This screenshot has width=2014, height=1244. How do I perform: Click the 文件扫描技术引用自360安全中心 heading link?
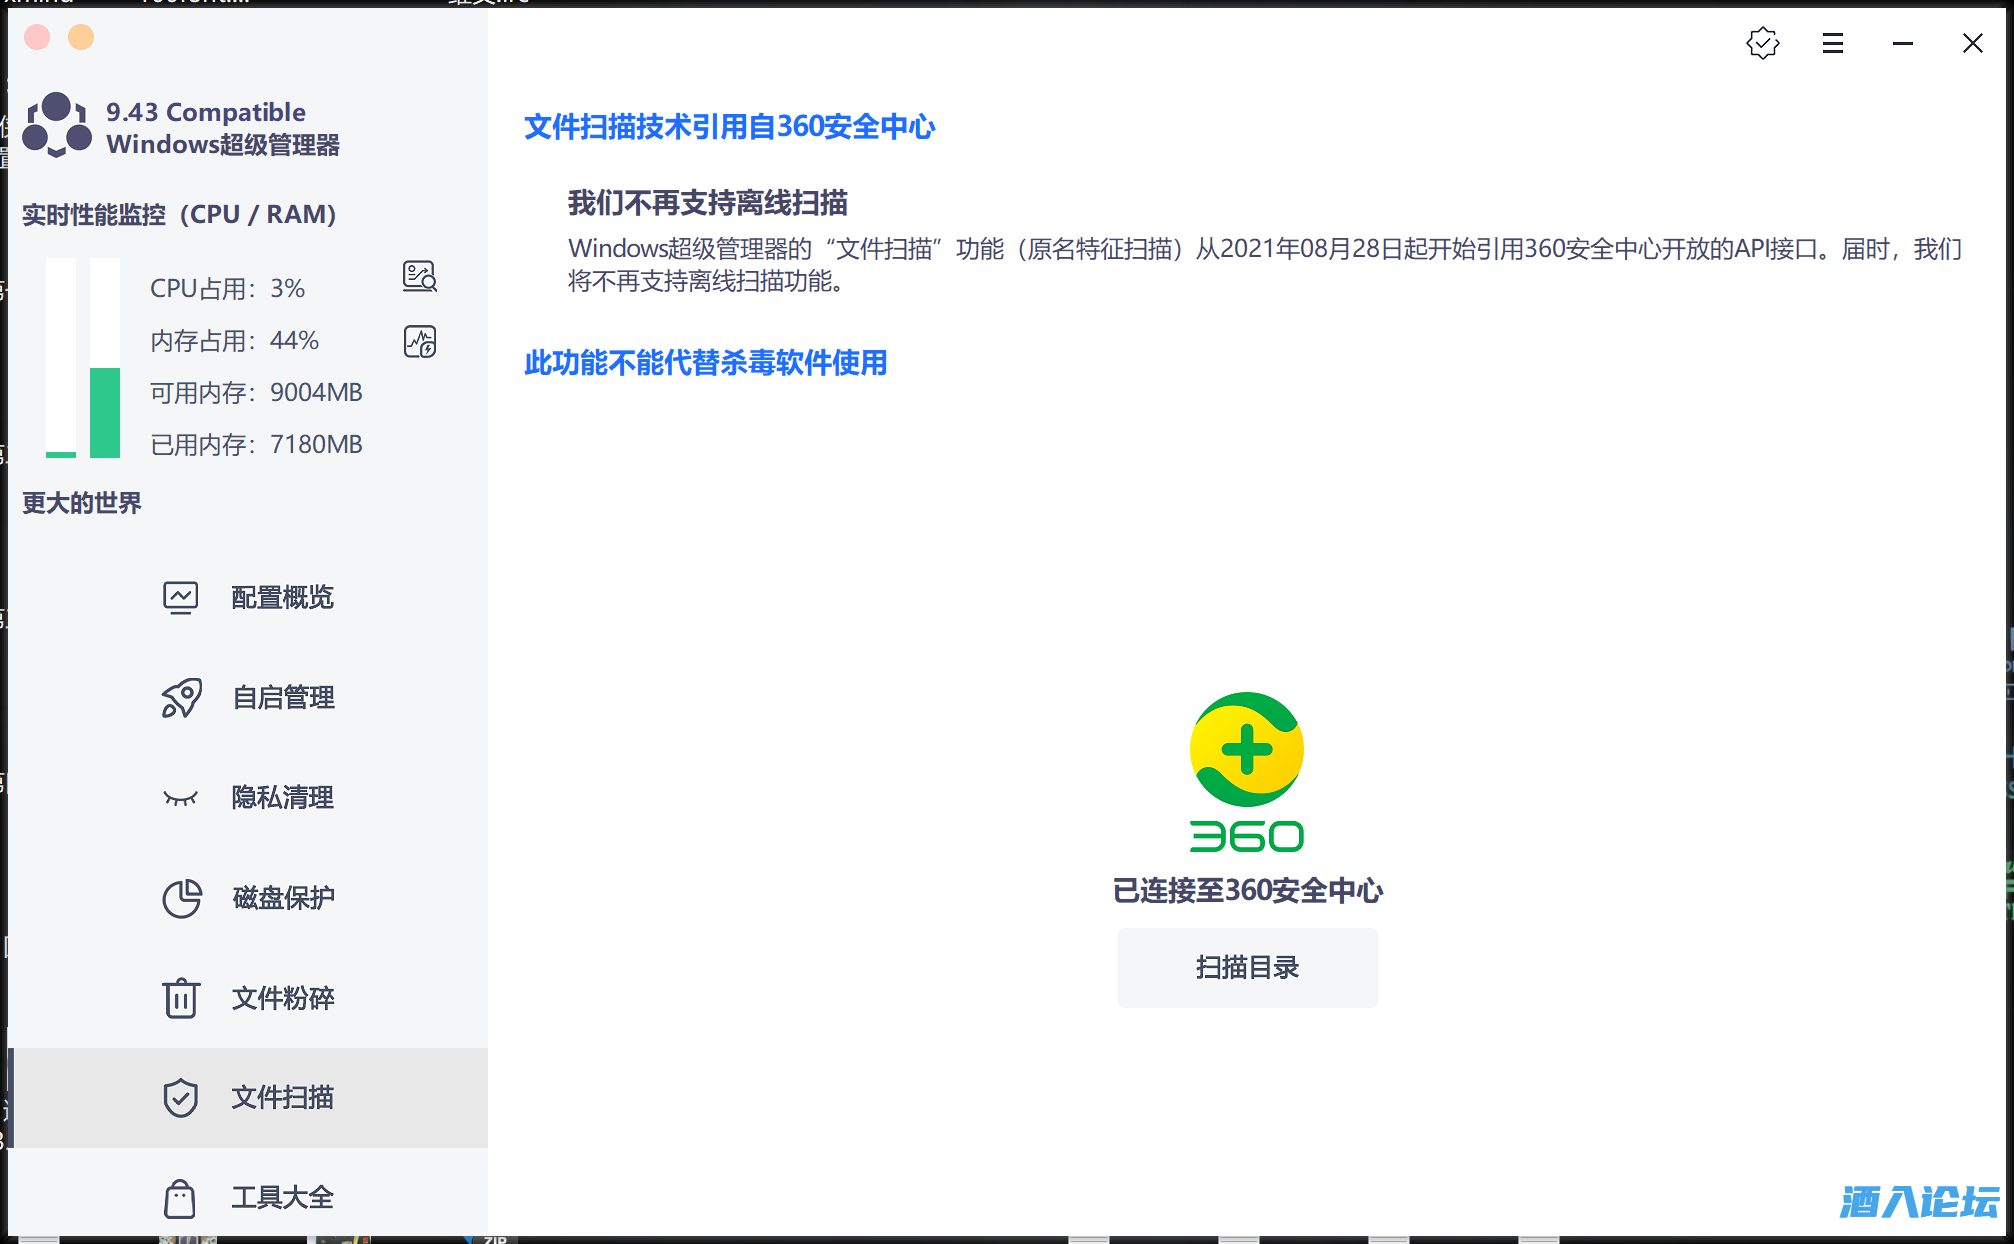[x=729, y=127]
